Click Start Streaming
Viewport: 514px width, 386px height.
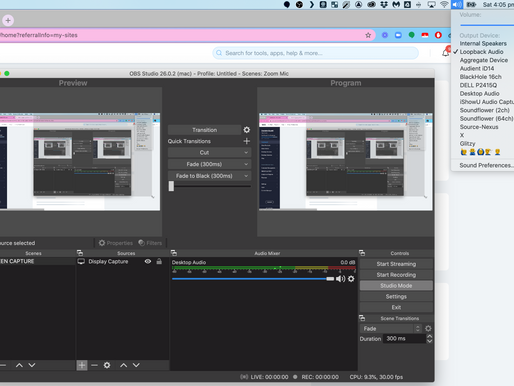pyautogui.click(x=396, y=264)
